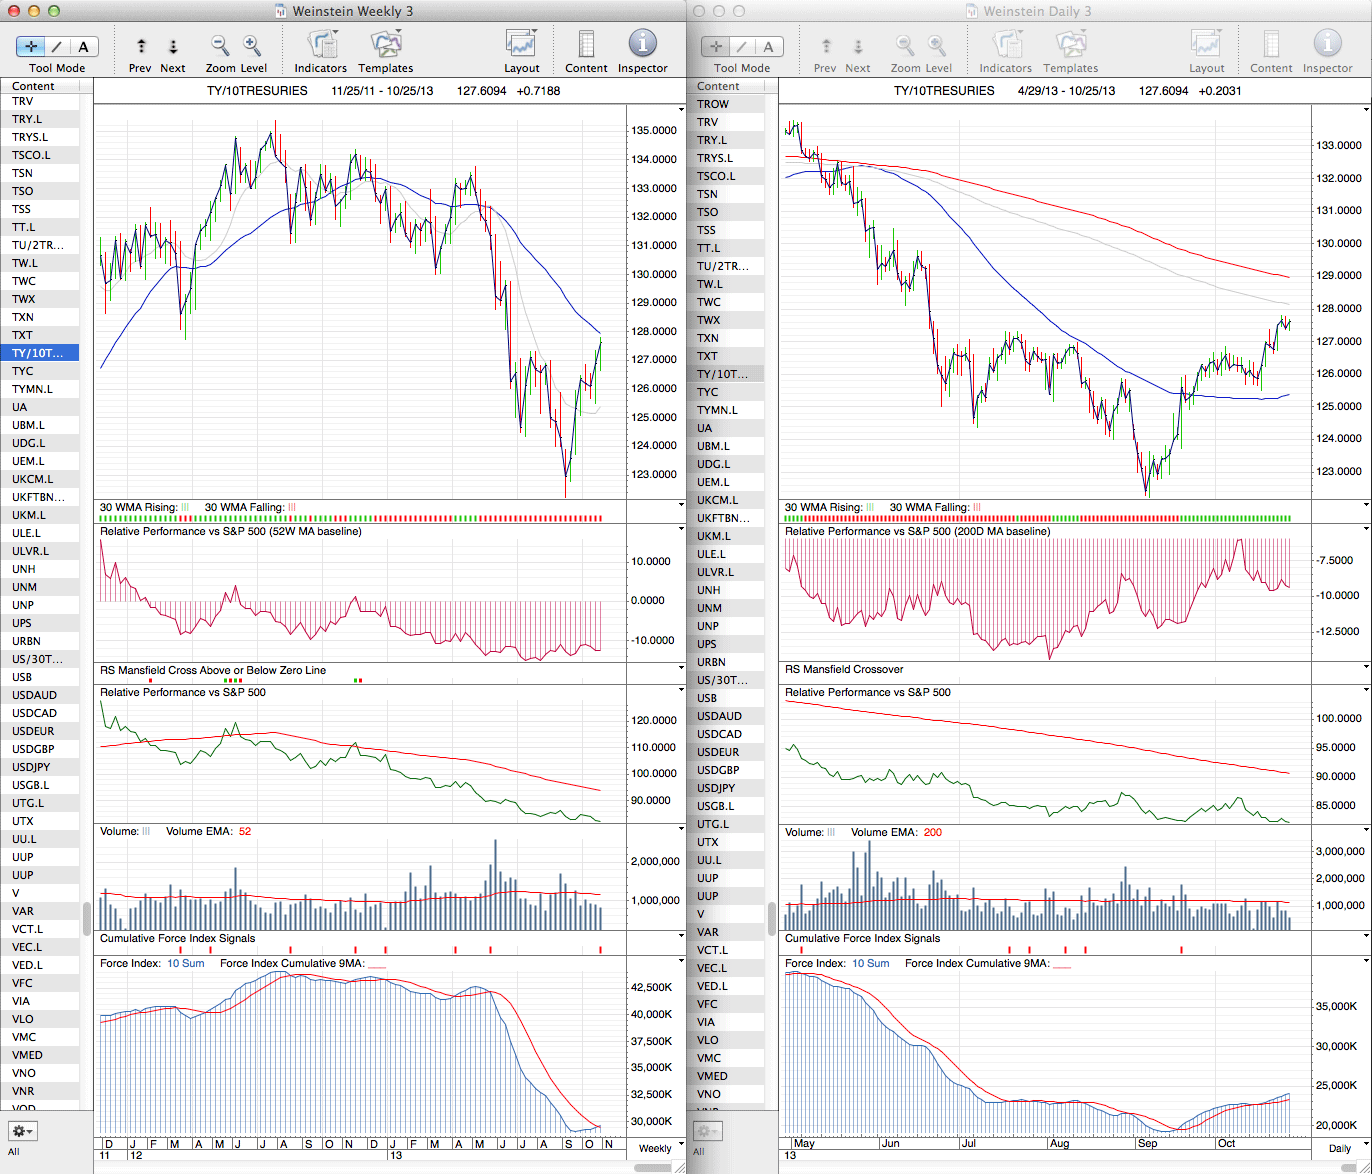
Task: Select TYC in the Weekly symbol list
Action: pyautogui.click(x=23, y=371)
